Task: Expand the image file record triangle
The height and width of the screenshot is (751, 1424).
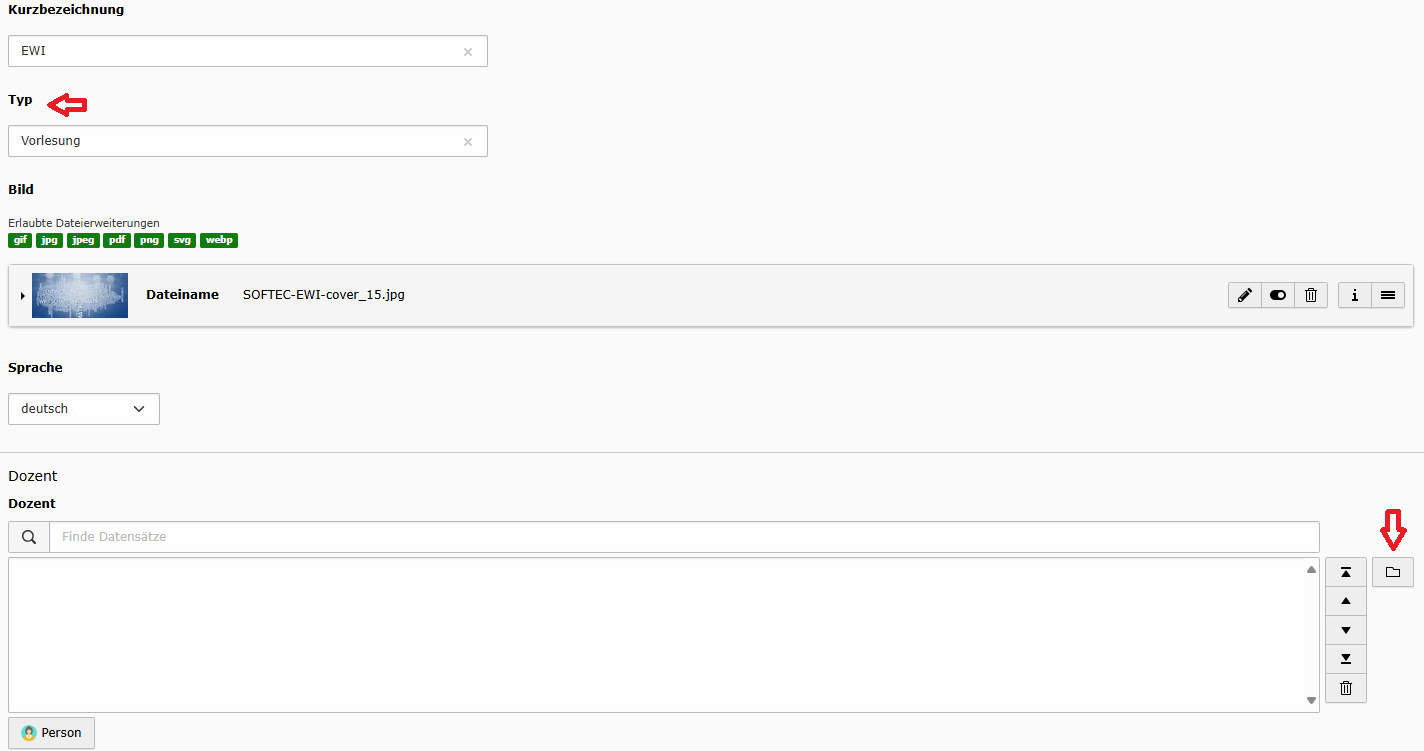Action: coord(22,296)
